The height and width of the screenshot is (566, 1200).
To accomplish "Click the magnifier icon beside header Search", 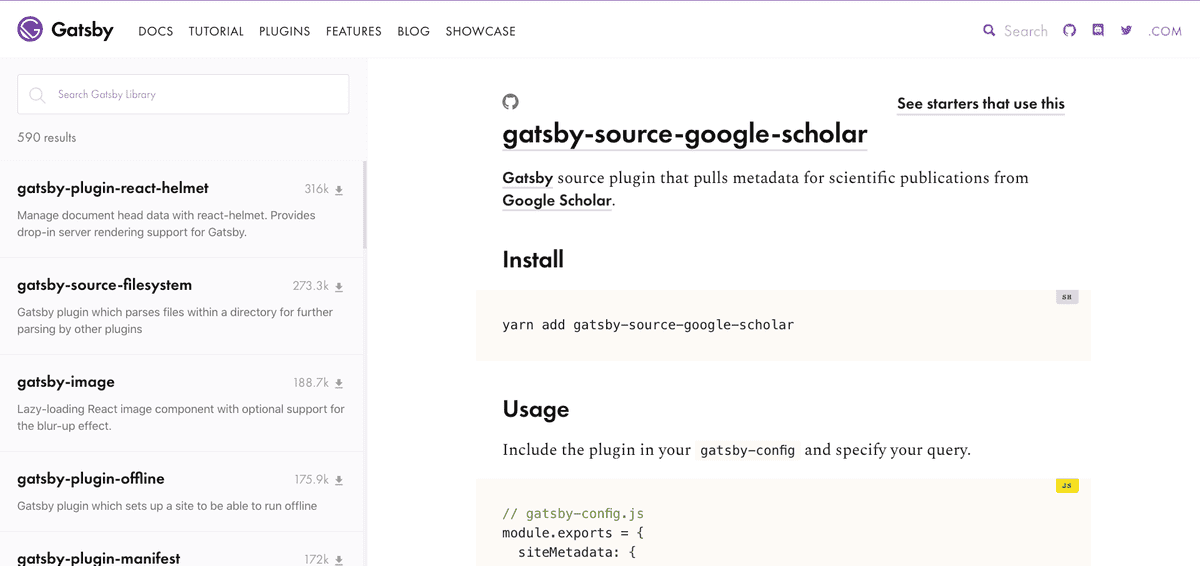I will pos(989,31).
